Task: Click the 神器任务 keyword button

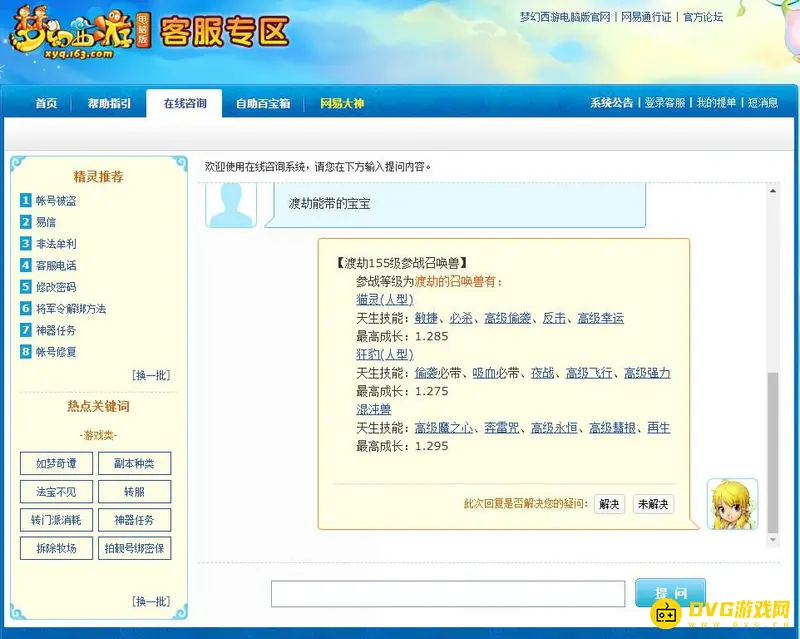Action: point(134,520)
